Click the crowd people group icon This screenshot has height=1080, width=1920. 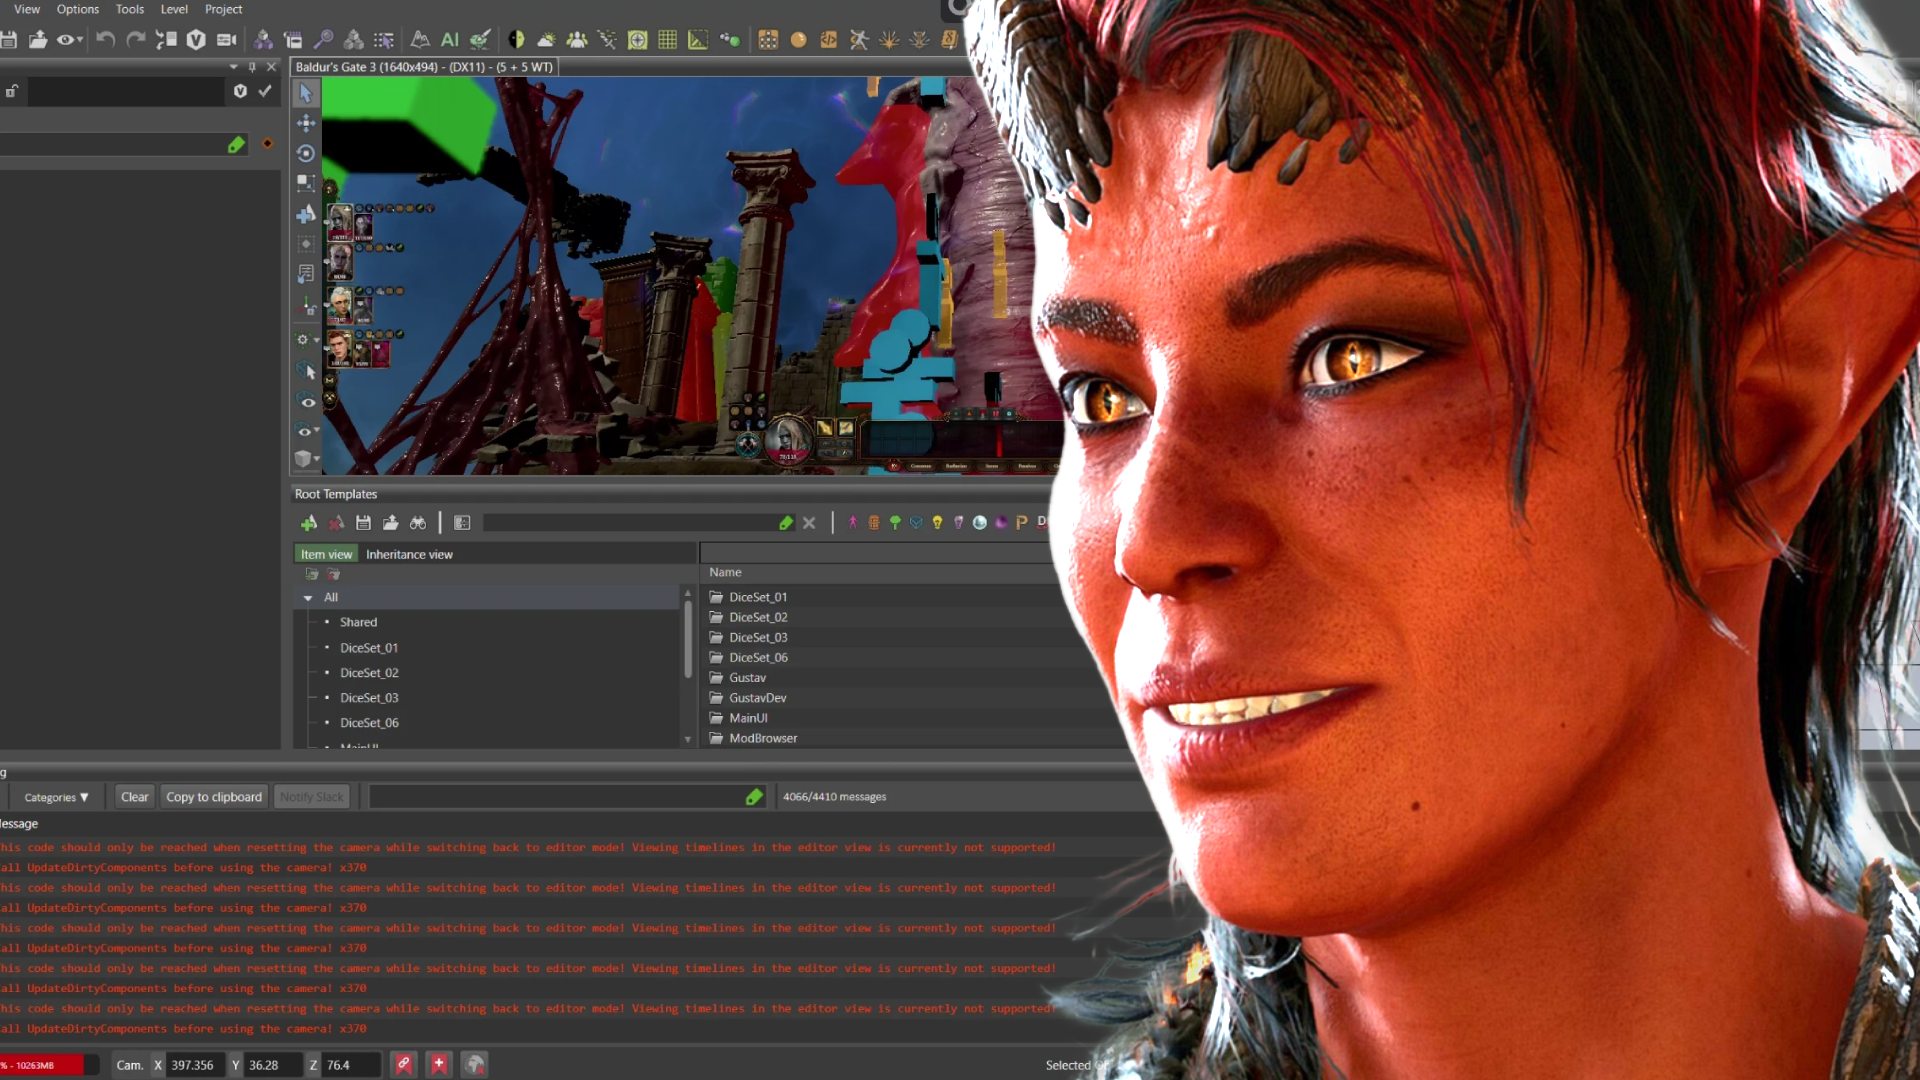pos(577,40)
